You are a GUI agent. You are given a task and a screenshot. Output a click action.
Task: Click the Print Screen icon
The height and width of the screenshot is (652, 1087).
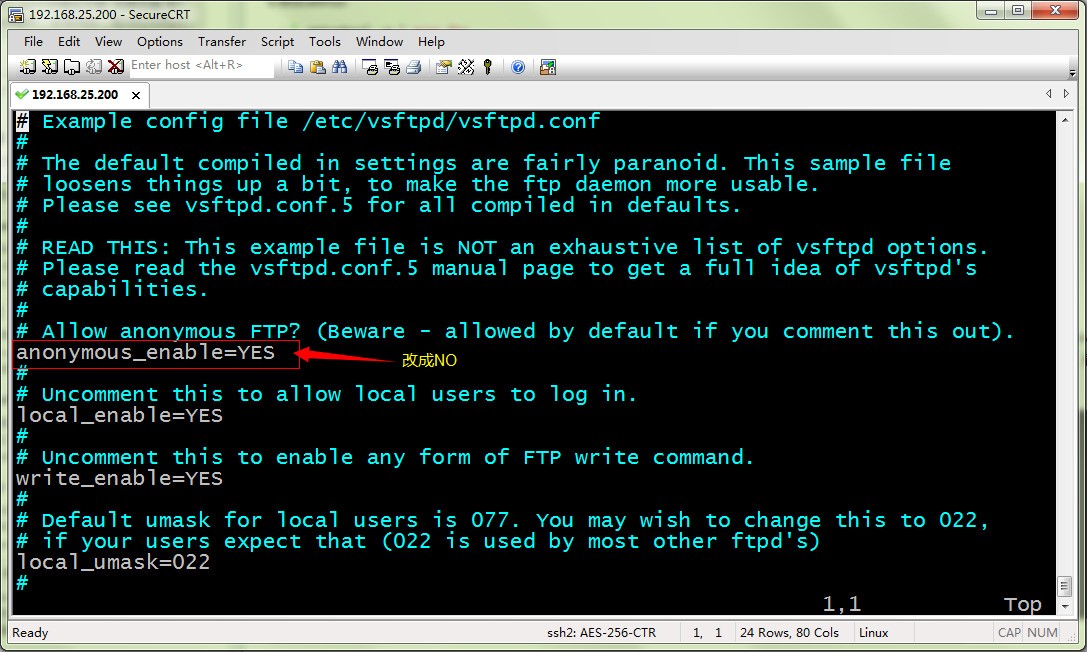(x=370, y=67)
